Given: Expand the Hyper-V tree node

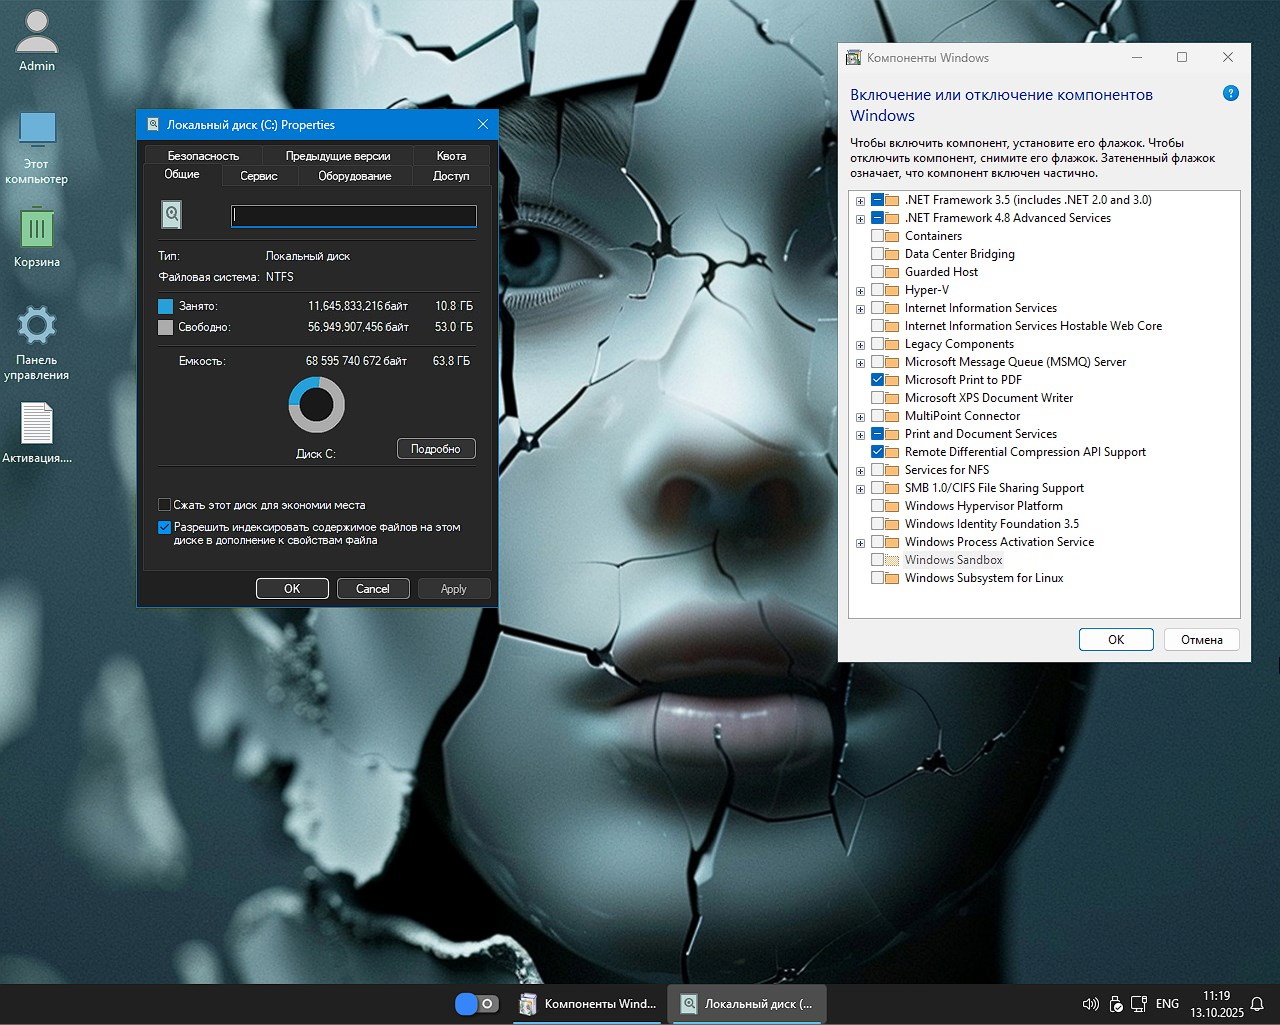Looking at the screenshot, I should click(860, 290).
